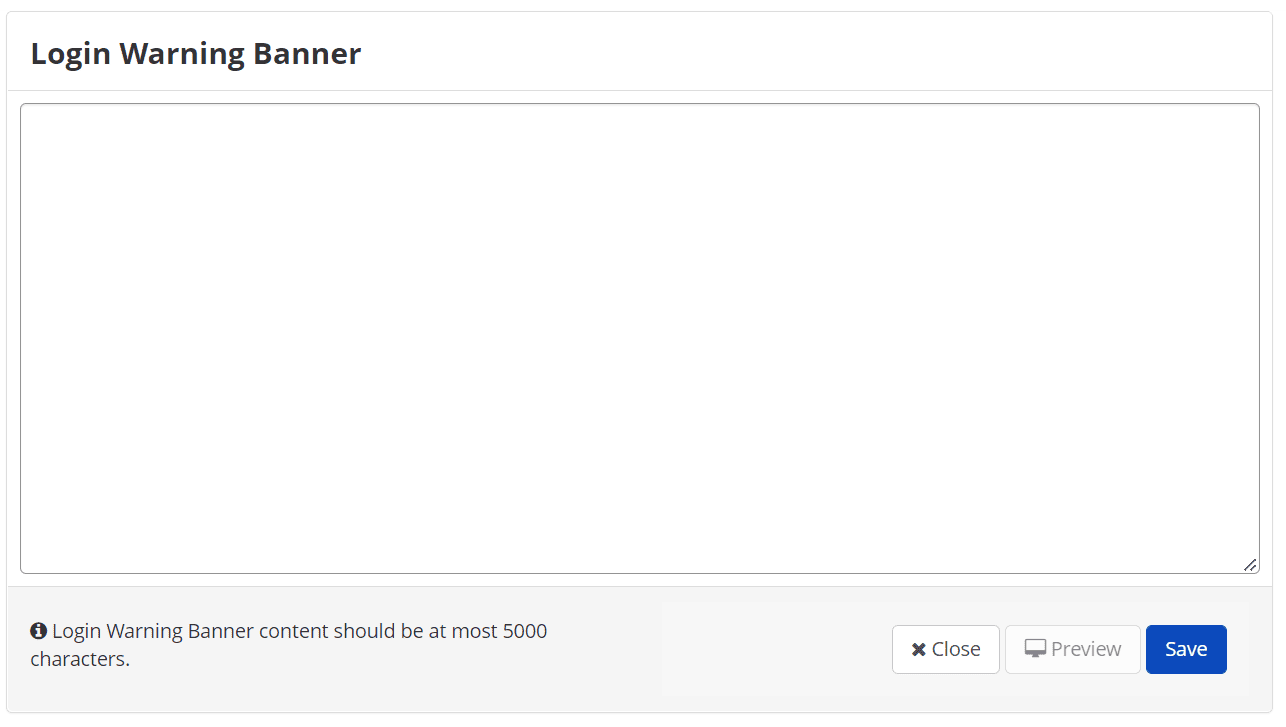Viewport: 1286px width, 727px height.
Task: Click the Preview label text
Action: coord(1086,650)
